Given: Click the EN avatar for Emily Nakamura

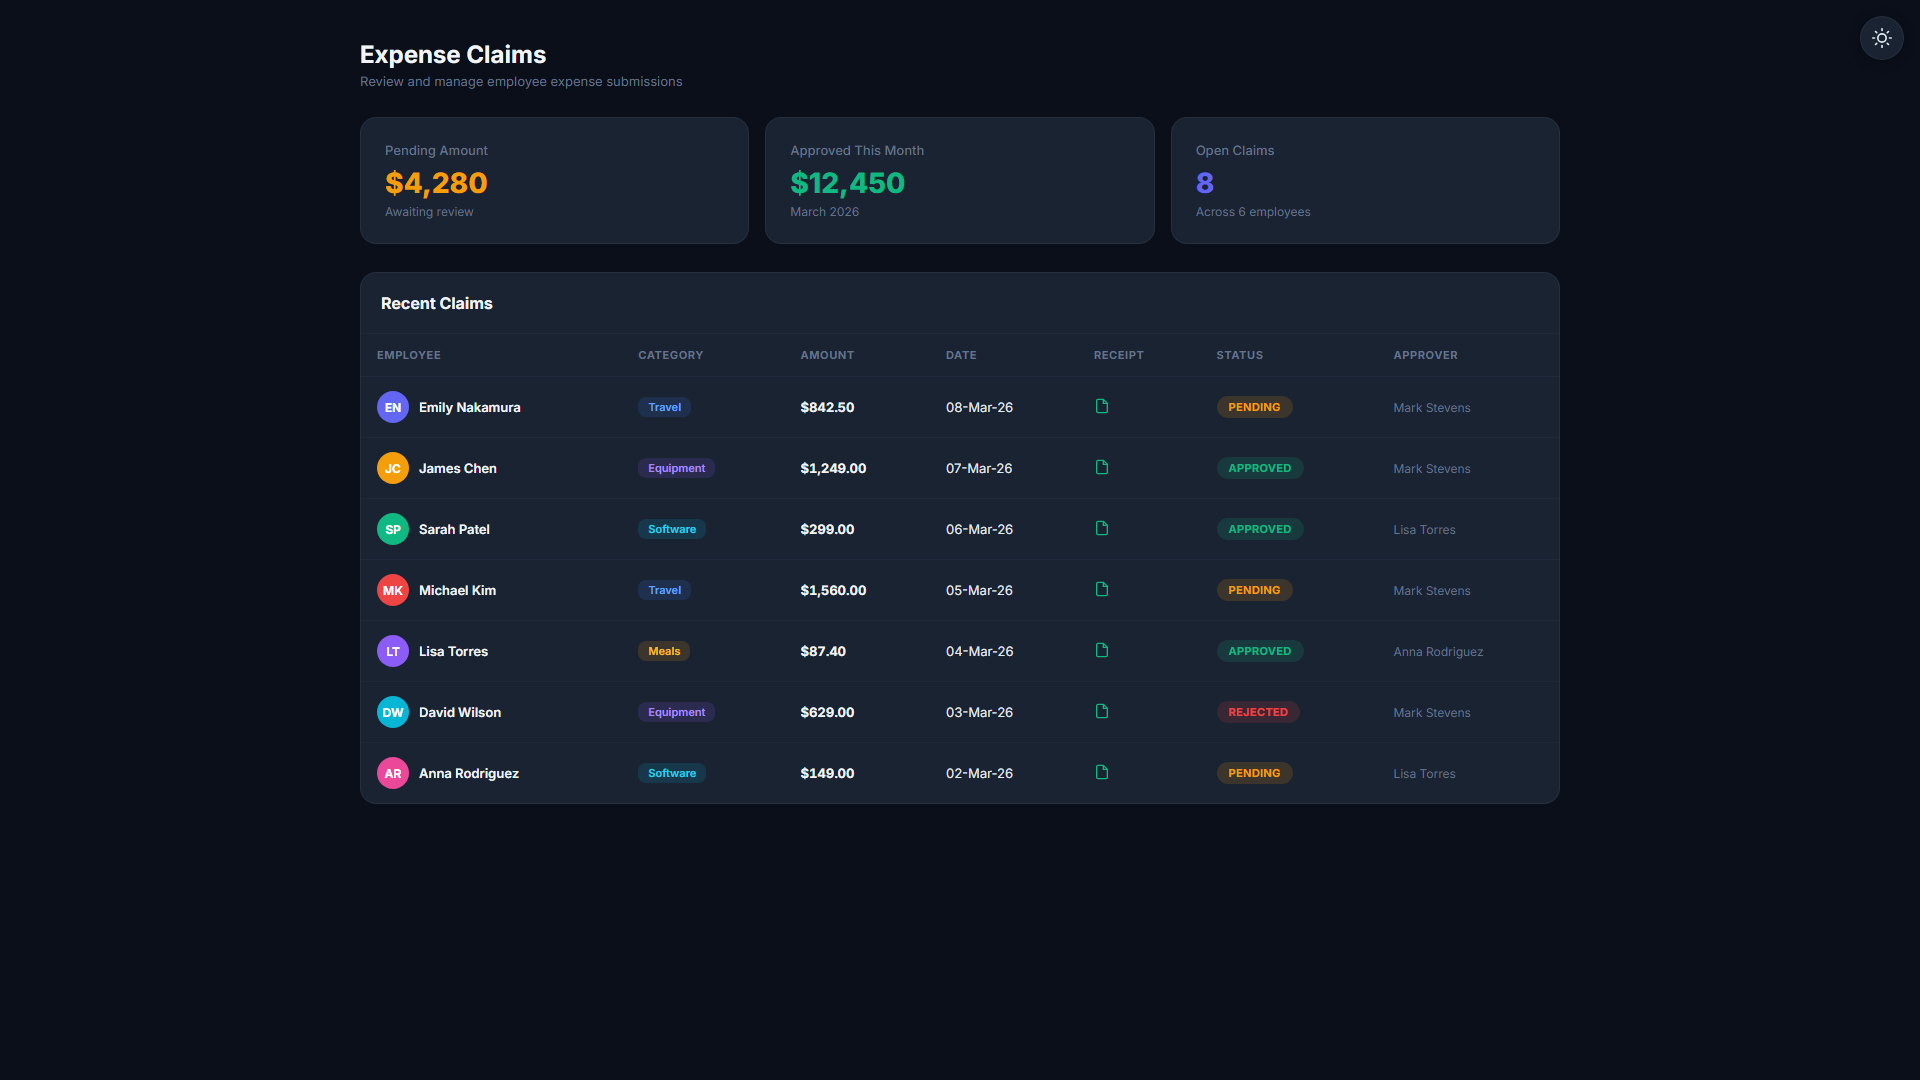Looking at the screenshot, I should (393, 407).
